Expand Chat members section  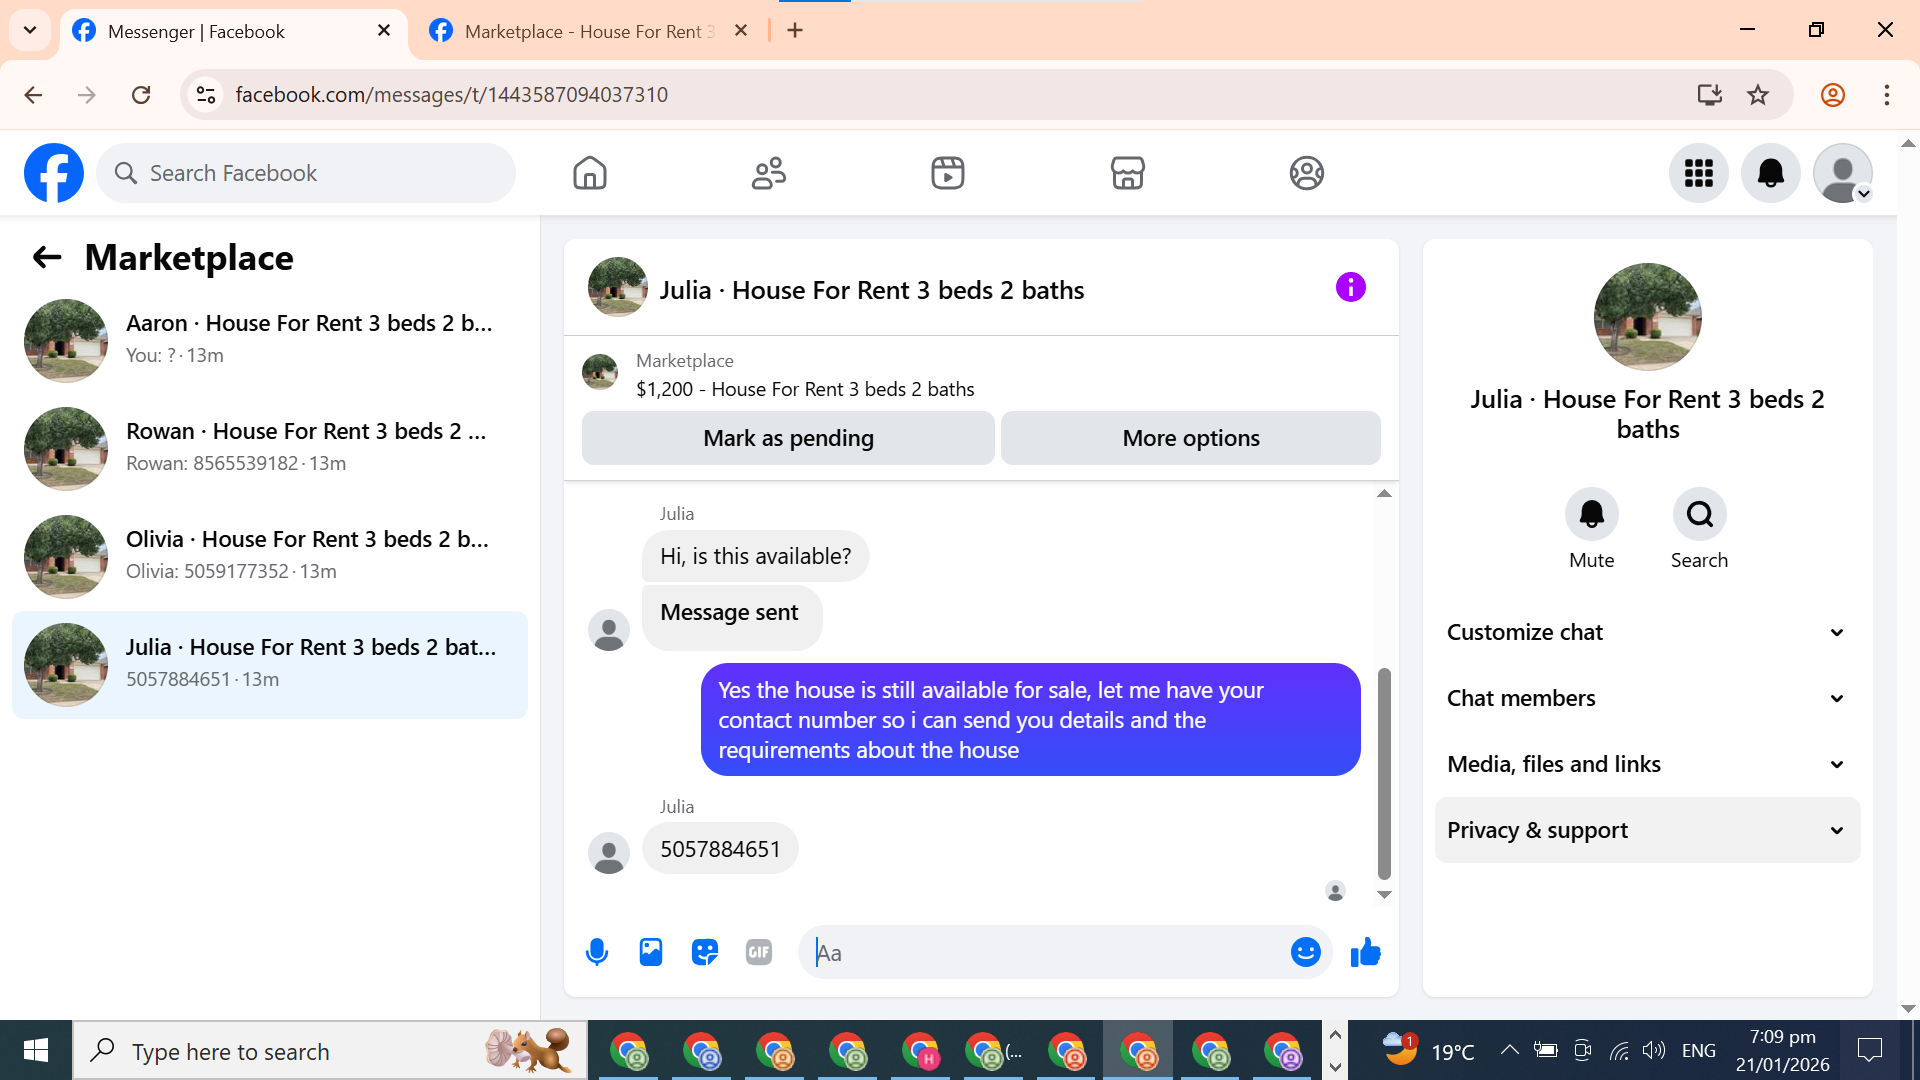pos(1647,698)
